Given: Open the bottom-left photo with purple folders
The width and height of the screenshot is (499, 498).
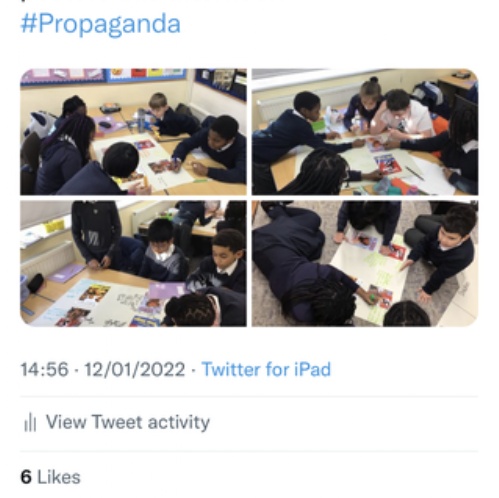Looking at the screenshot, I should point(133,263).
